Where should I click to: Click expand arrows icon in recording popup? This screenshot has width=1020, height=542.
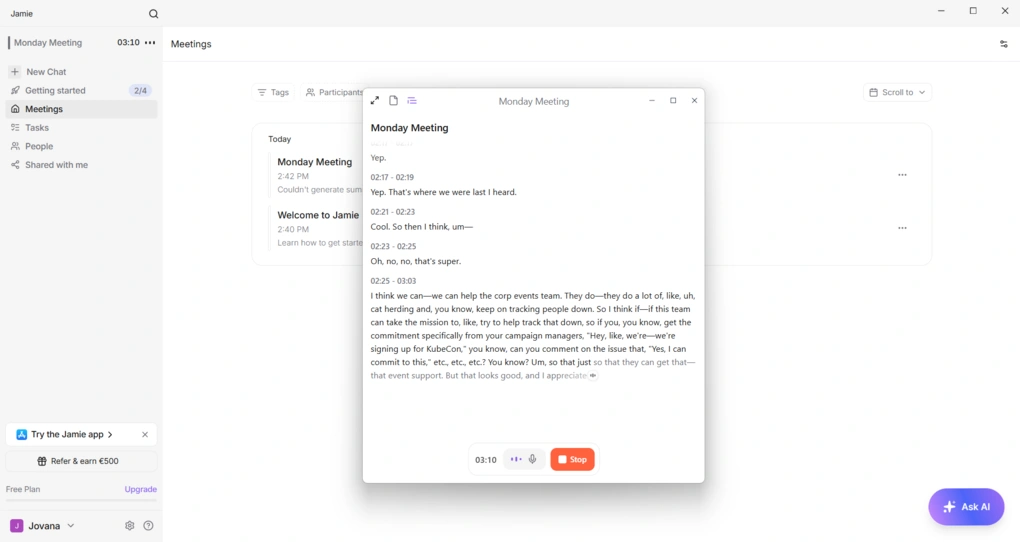click(x=375, y=101)
